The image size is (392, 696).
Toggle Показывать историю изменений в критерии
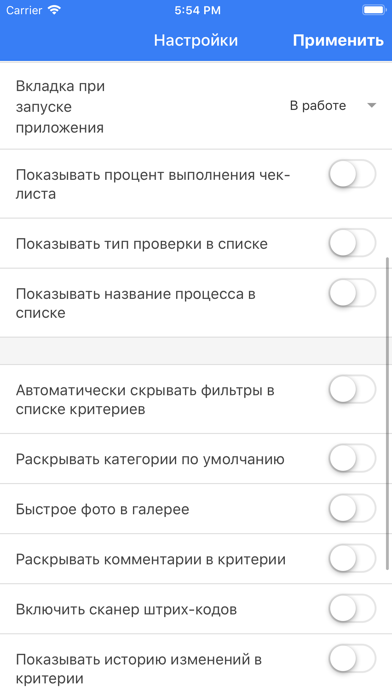coord(352,659)
